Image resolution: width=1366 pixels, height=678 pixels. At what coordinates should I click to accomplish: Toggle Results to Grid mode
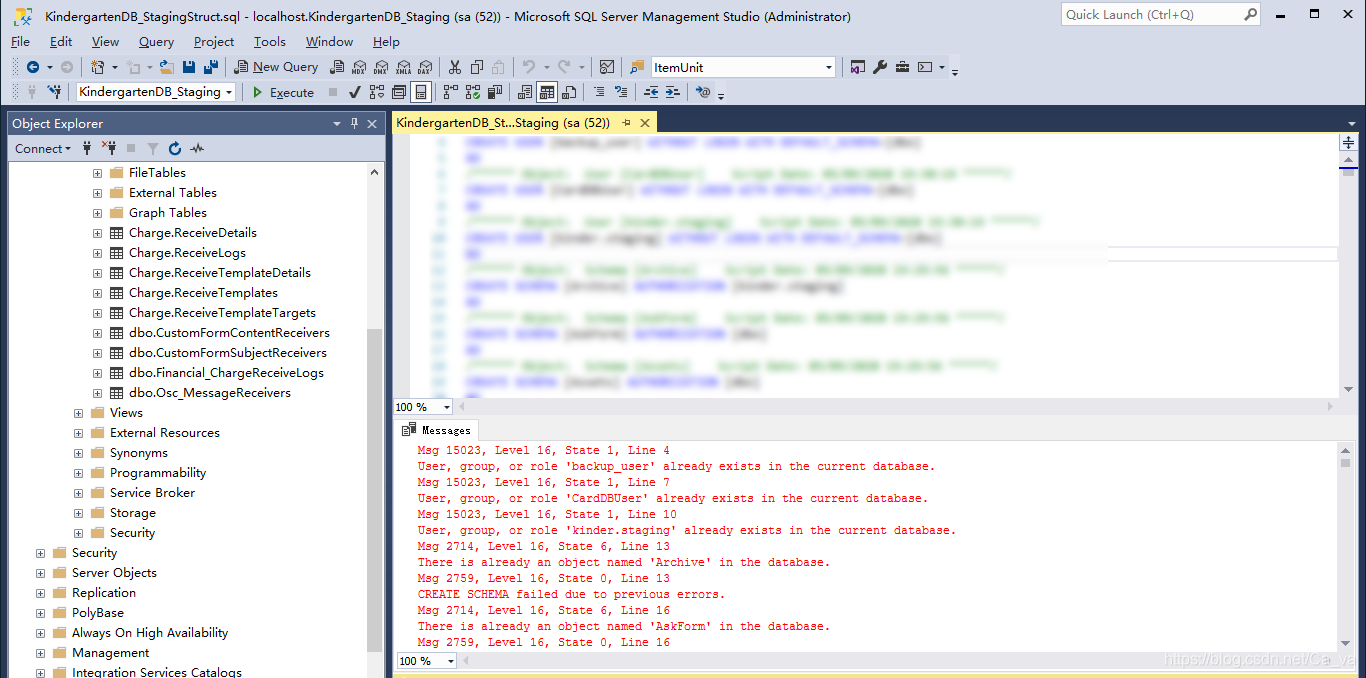click(x=547, y=92)
